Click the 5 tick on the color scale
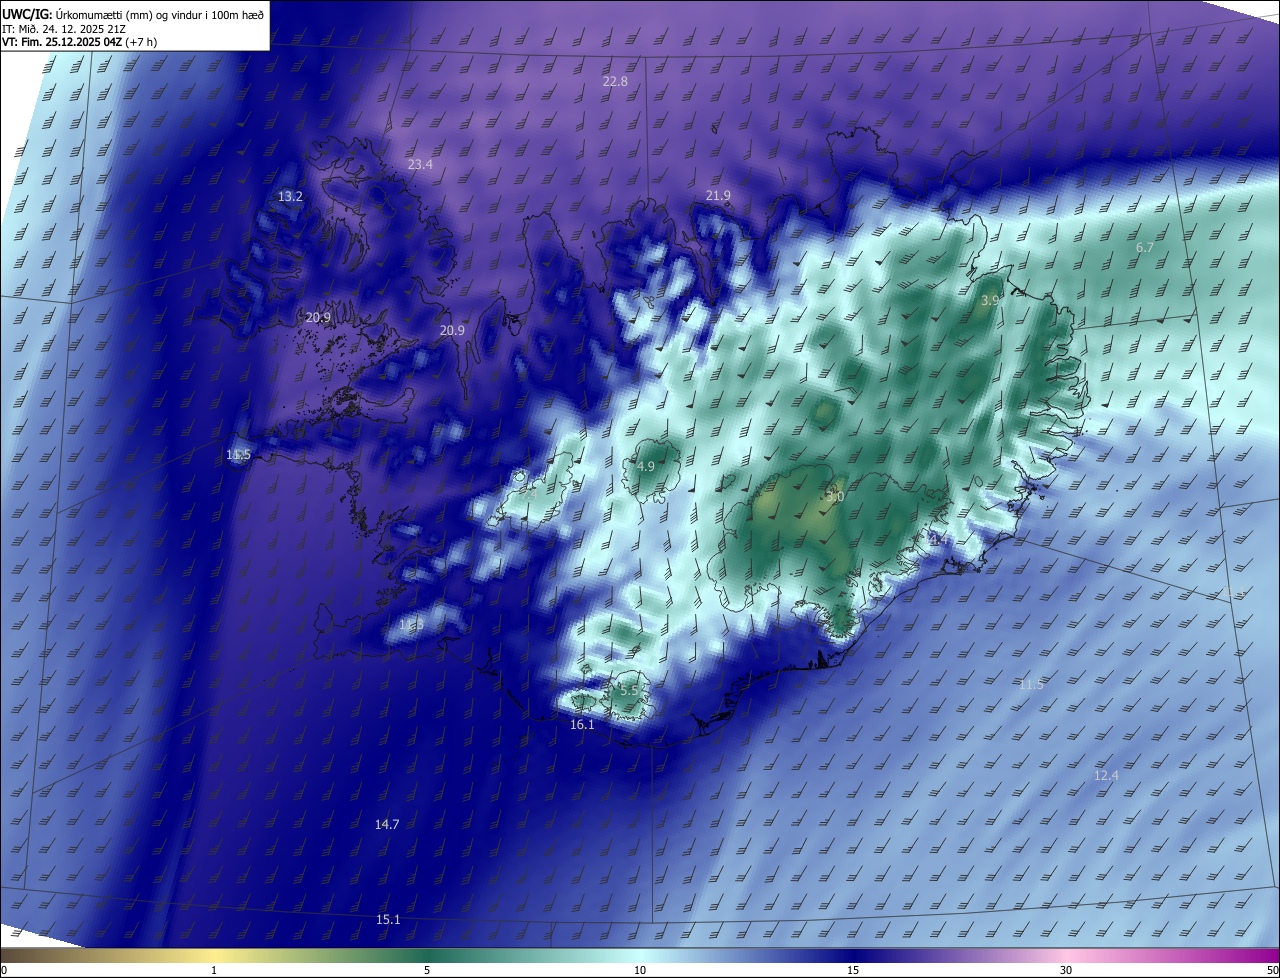This screenshot has height=978, width=1280. coord(427,970)
